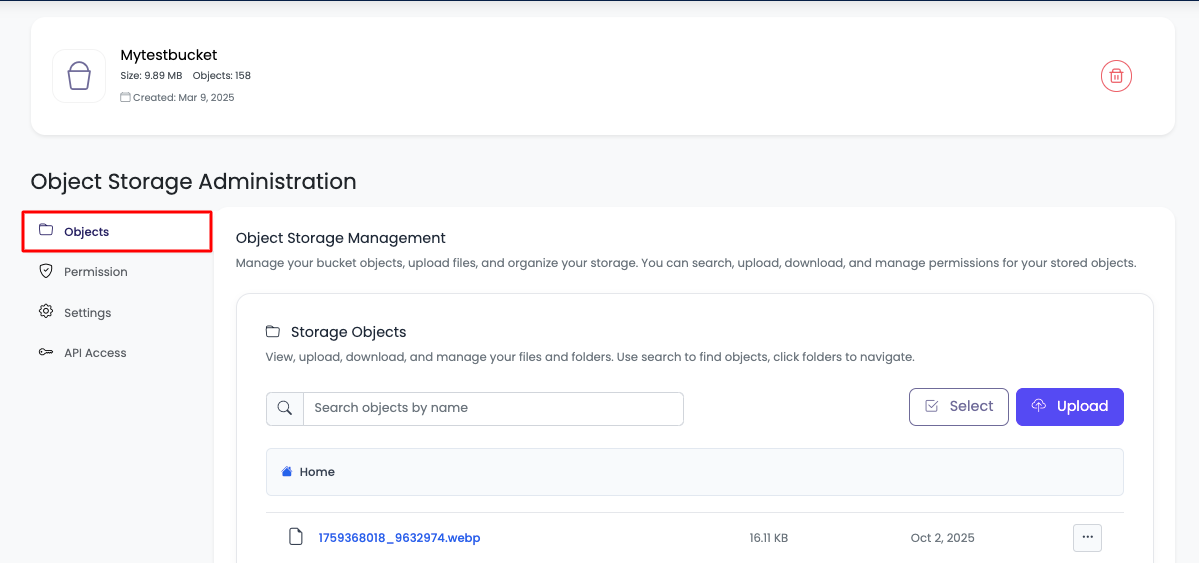Click the bucket icon next to Mytestbucket
The image size is (1199, 563).
point(79,76)
